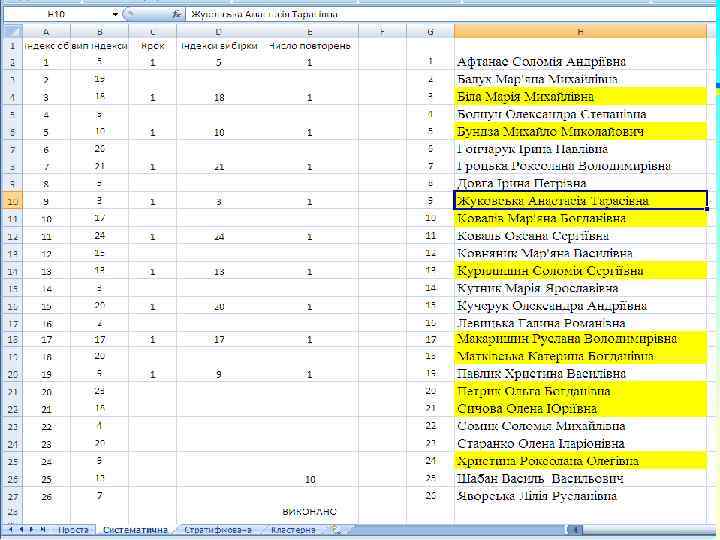
Task: Click the 'Крок' header cell
Action: (152, 46)
